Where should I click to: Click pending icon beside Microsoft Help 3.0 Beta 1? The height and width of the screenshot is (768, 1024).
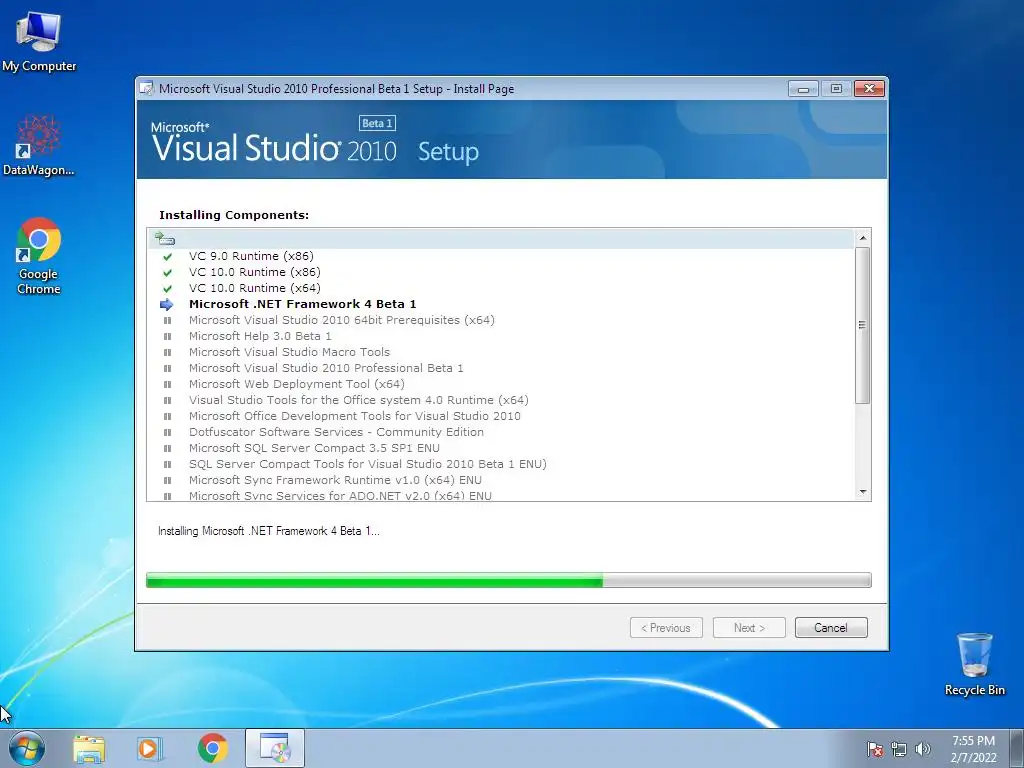(x=167, y=336)
